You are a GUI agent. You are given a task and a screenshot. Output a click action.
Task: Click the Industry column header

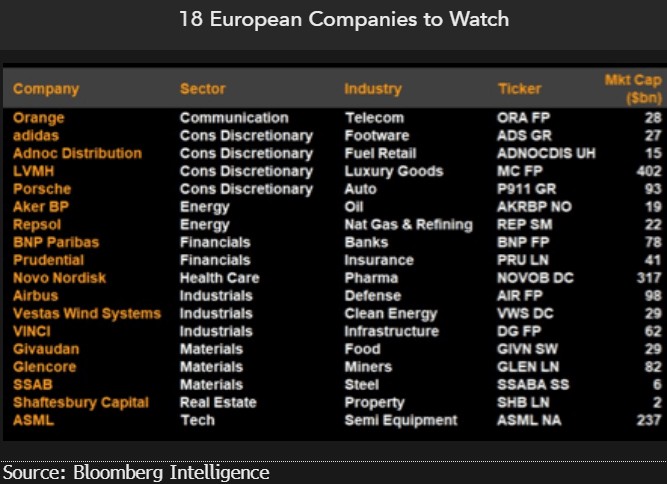coord(372,89)
